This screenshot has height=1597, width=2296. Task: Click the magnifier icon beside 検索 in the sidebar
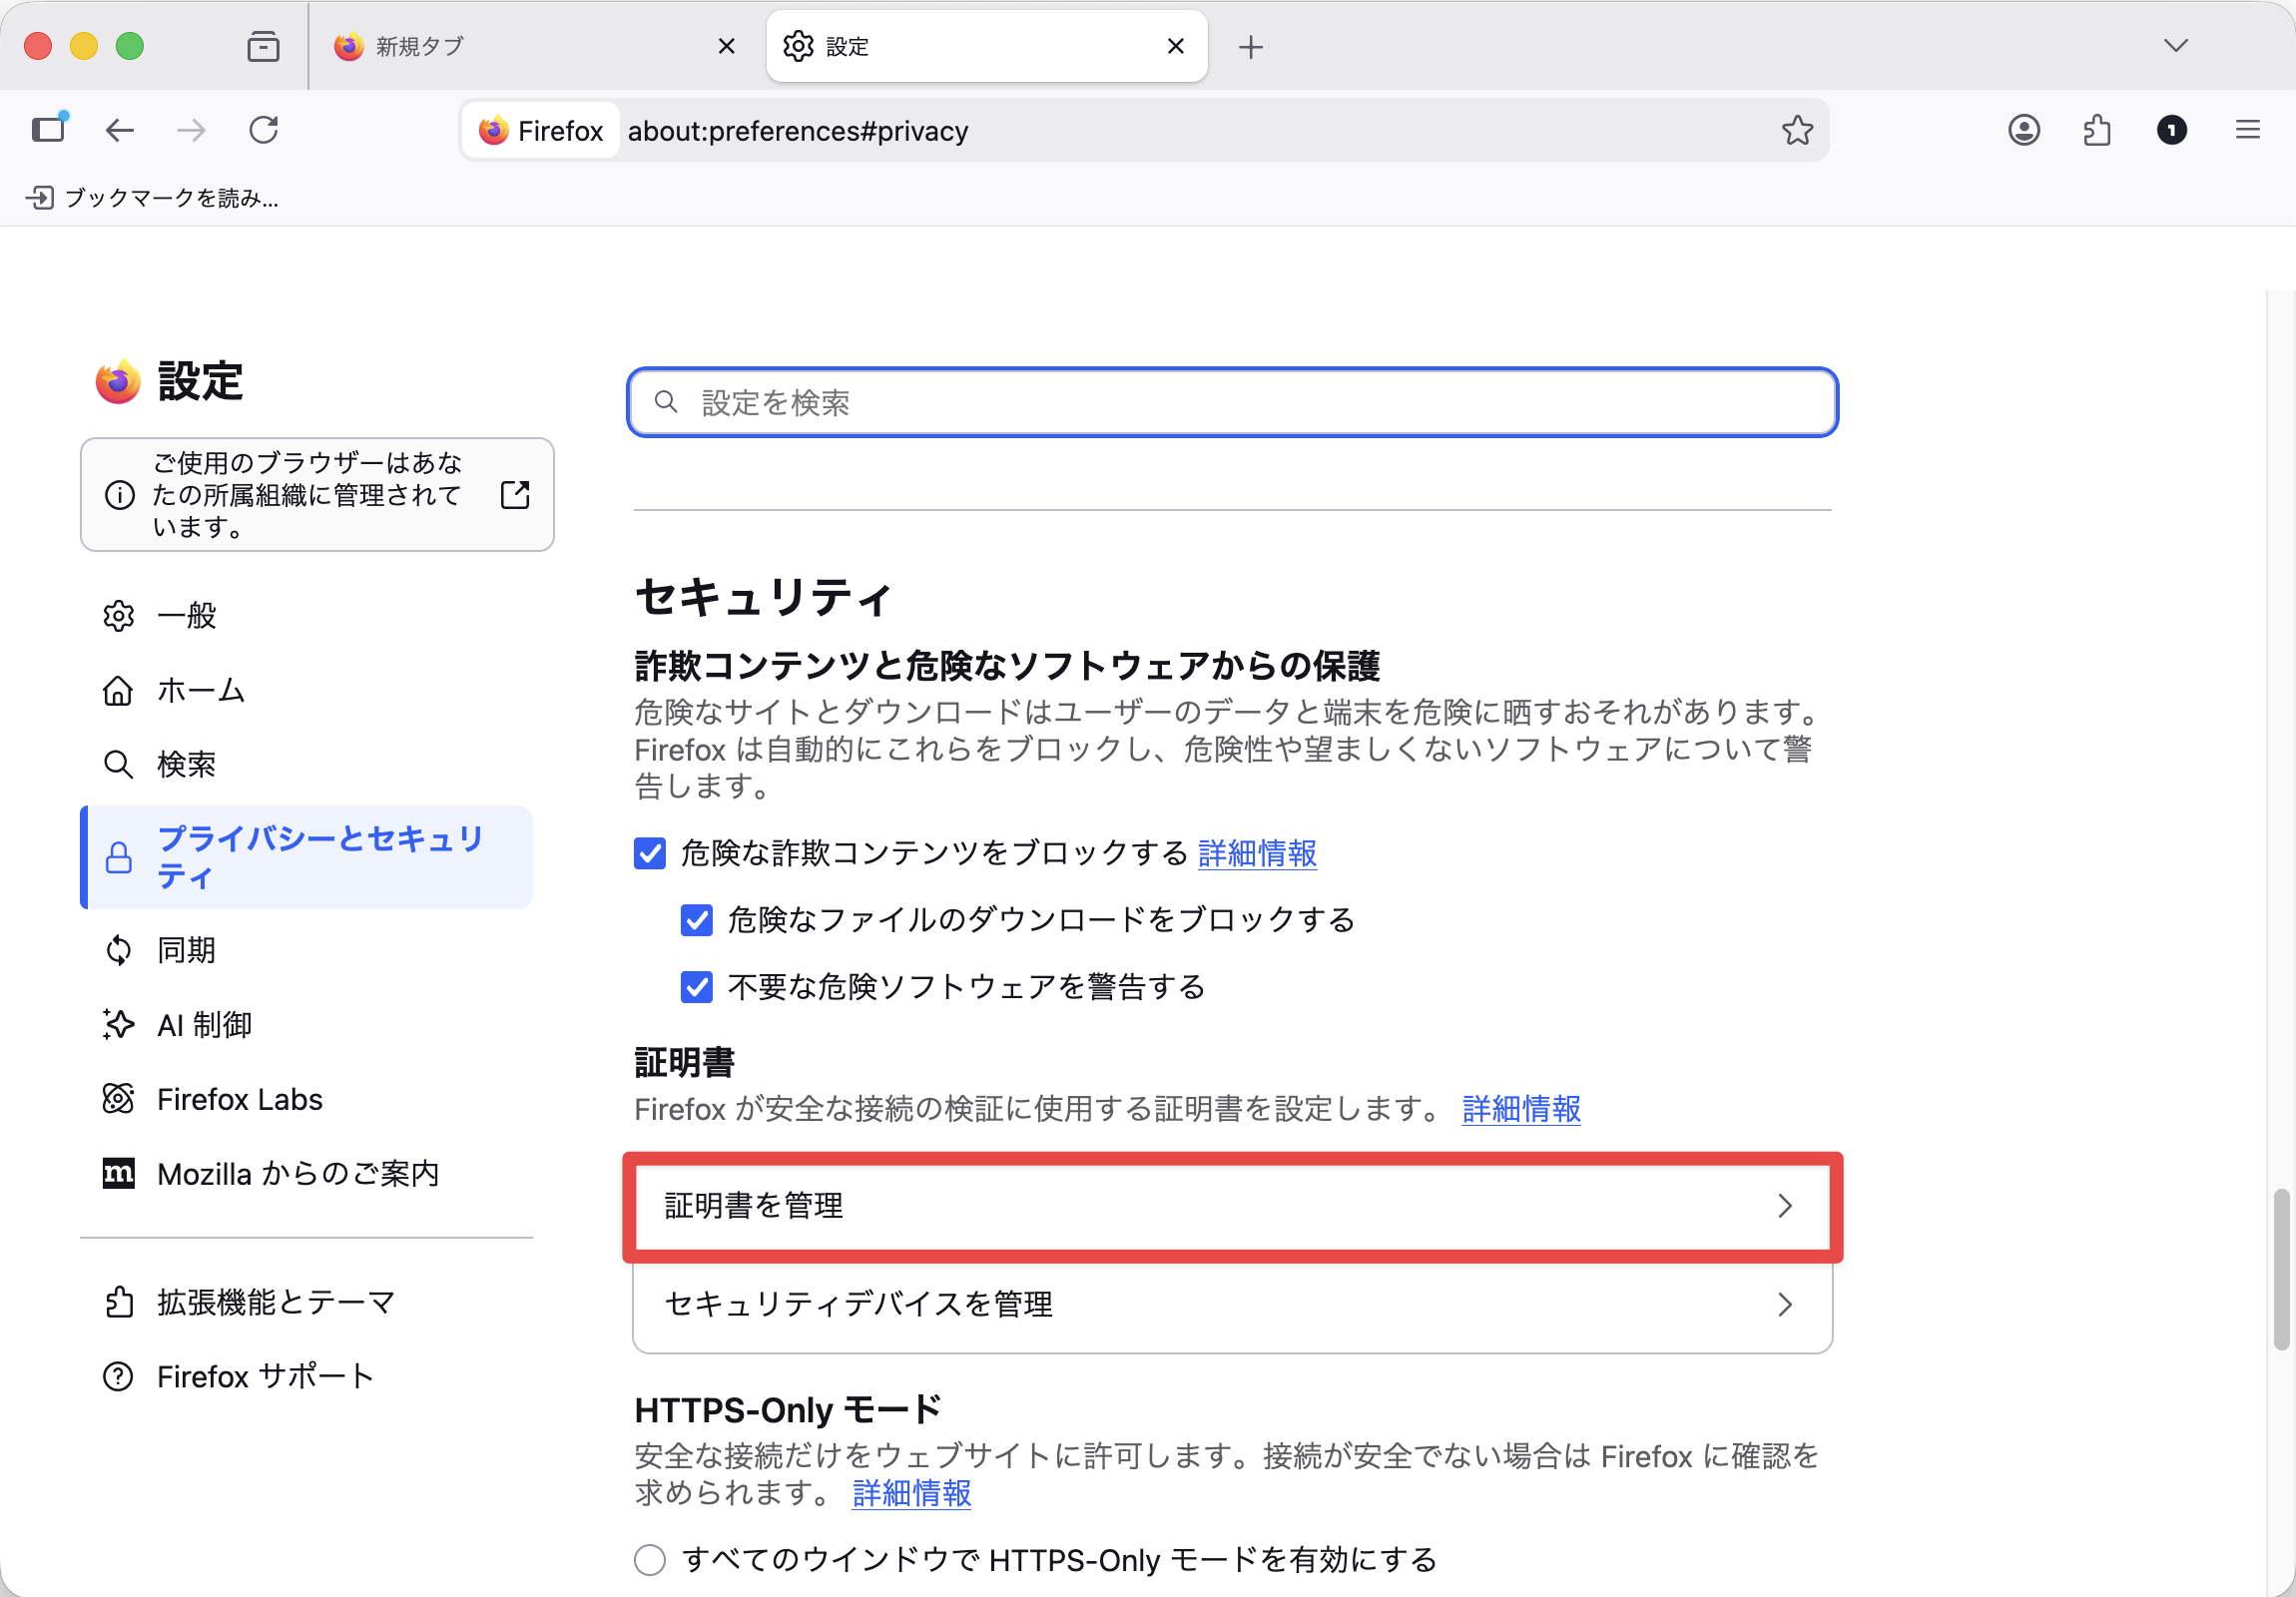coord(118,764)
